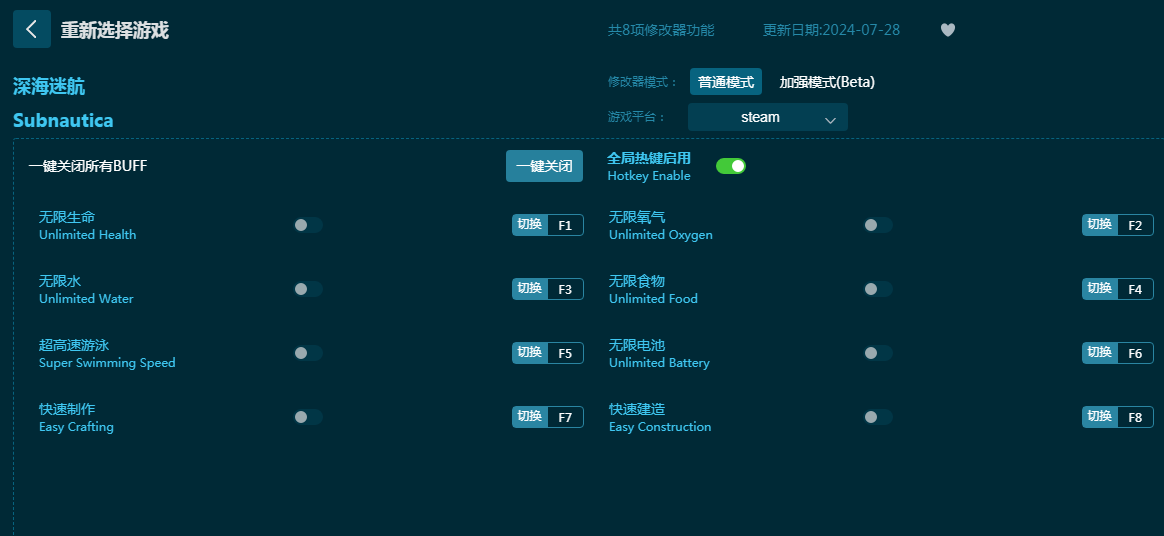This screenshot has height=536, width=1164.
Task: Click 切换 button for F5 hotkey
Action: click(529, 353)
